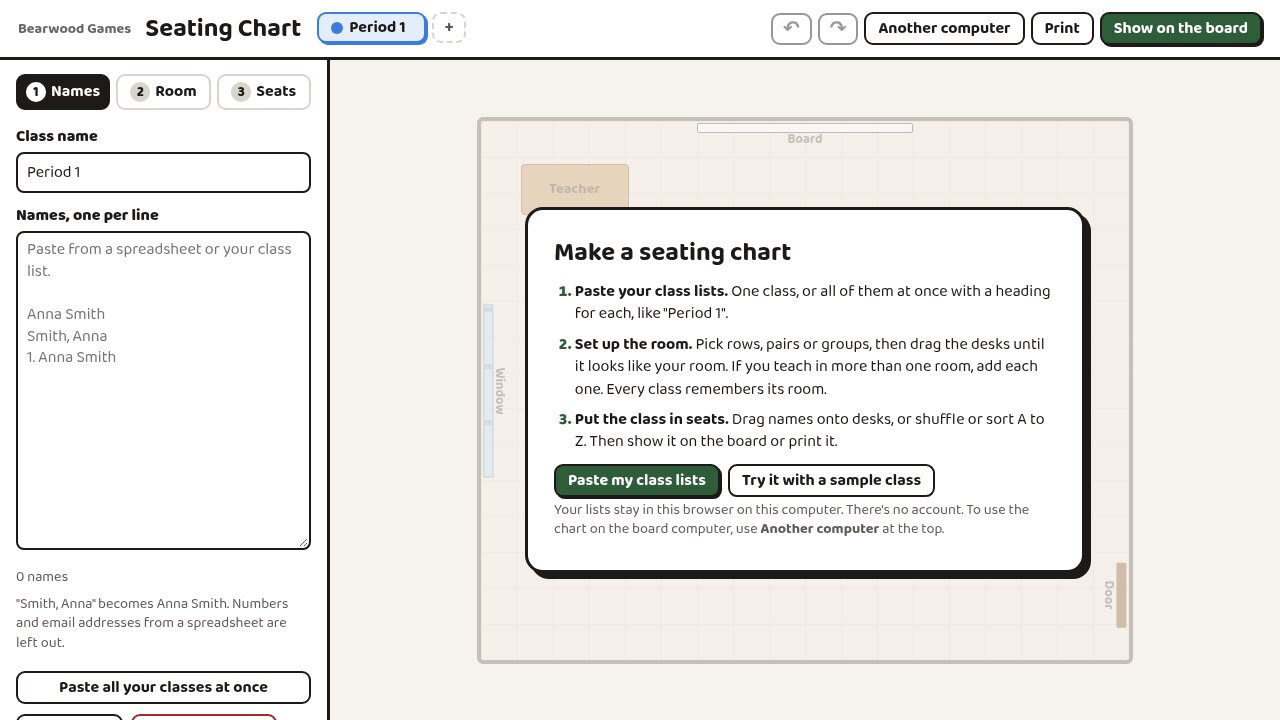This screenshot has height=720, width=1280.
Task: Open the Names step tab
Action: (x=63, y=92)
